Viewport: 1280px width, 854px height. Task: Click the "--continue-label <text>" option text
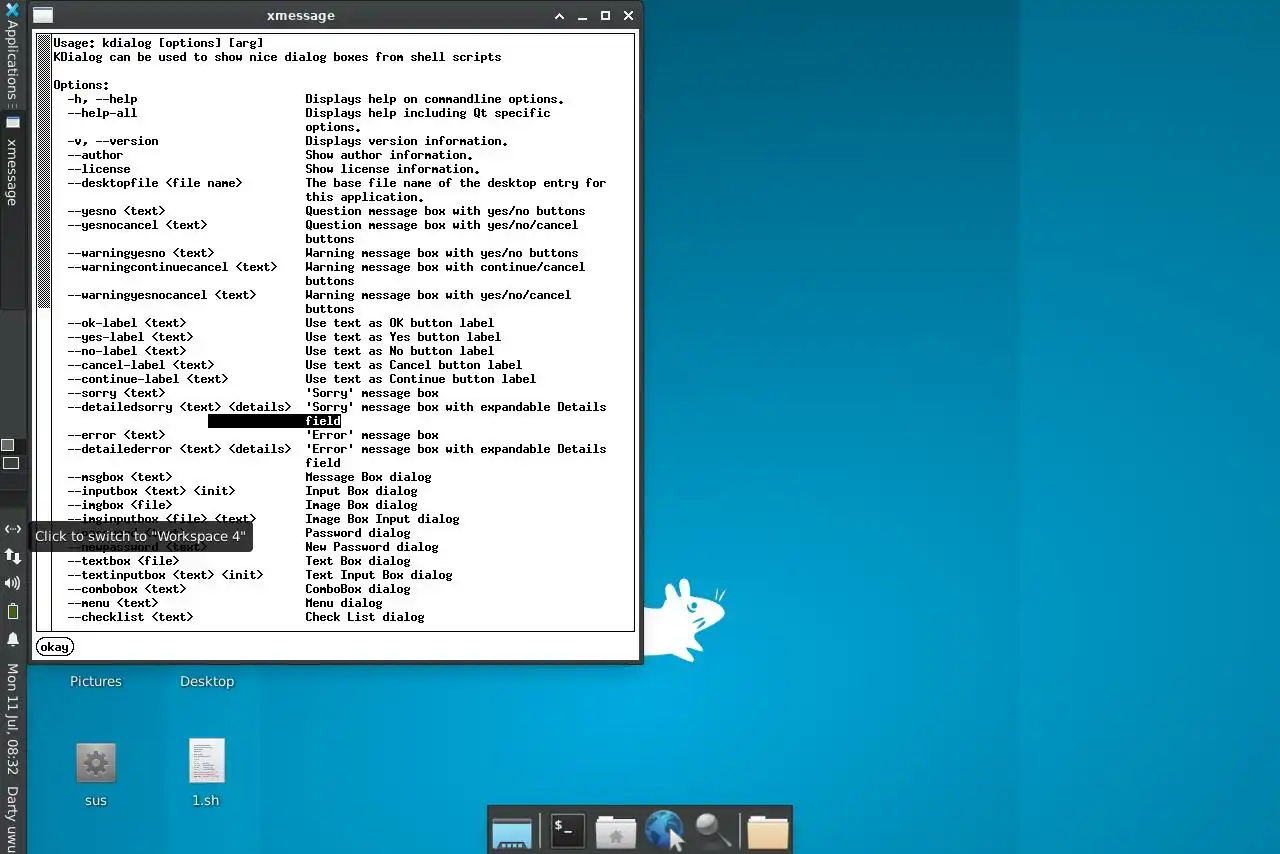(148, 379)
